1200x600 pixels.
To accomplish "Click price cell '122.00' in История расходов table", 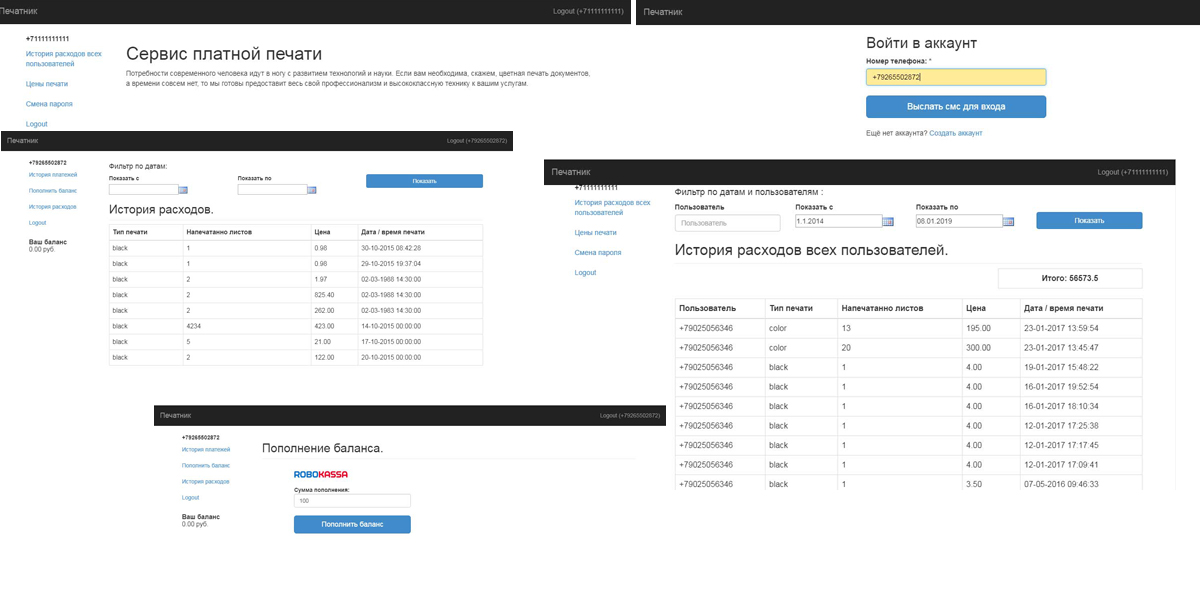I will [334, 357].
